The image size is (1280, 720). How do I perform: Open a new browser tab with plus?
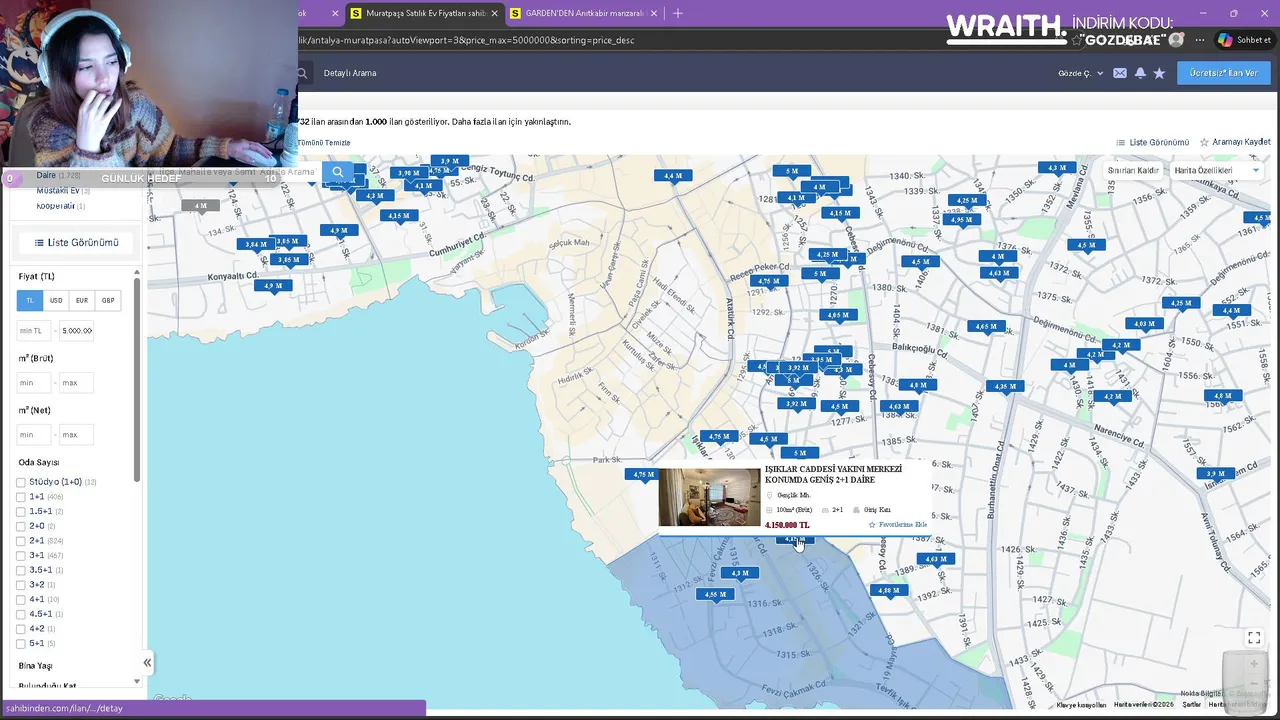(678, 13)
